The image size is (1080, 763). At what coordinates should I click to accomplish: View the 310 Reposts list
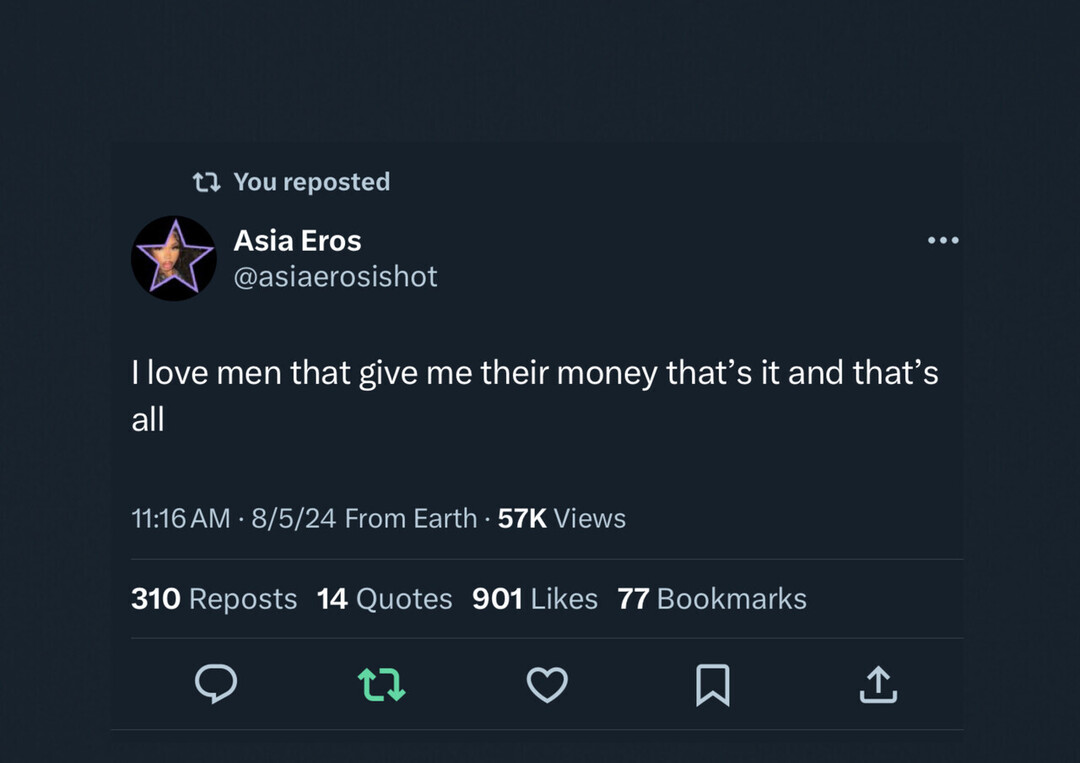click(x=214, y=599)
